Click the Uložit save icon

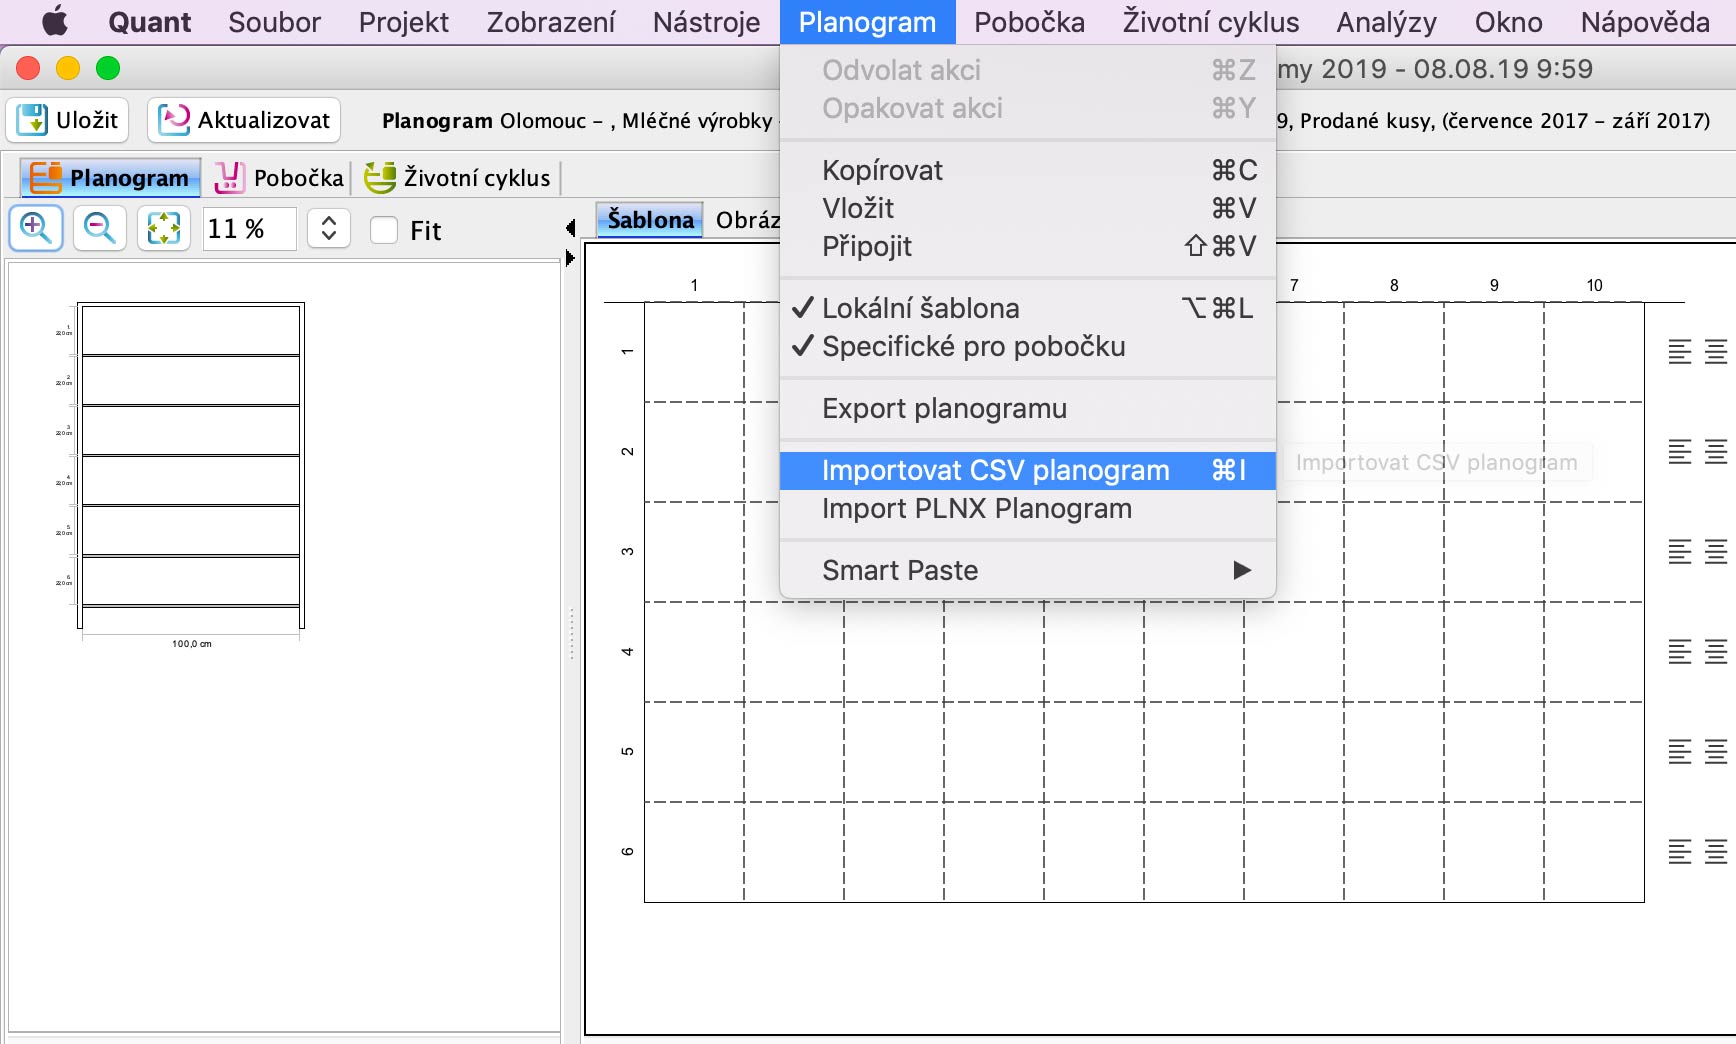point(33,120)
